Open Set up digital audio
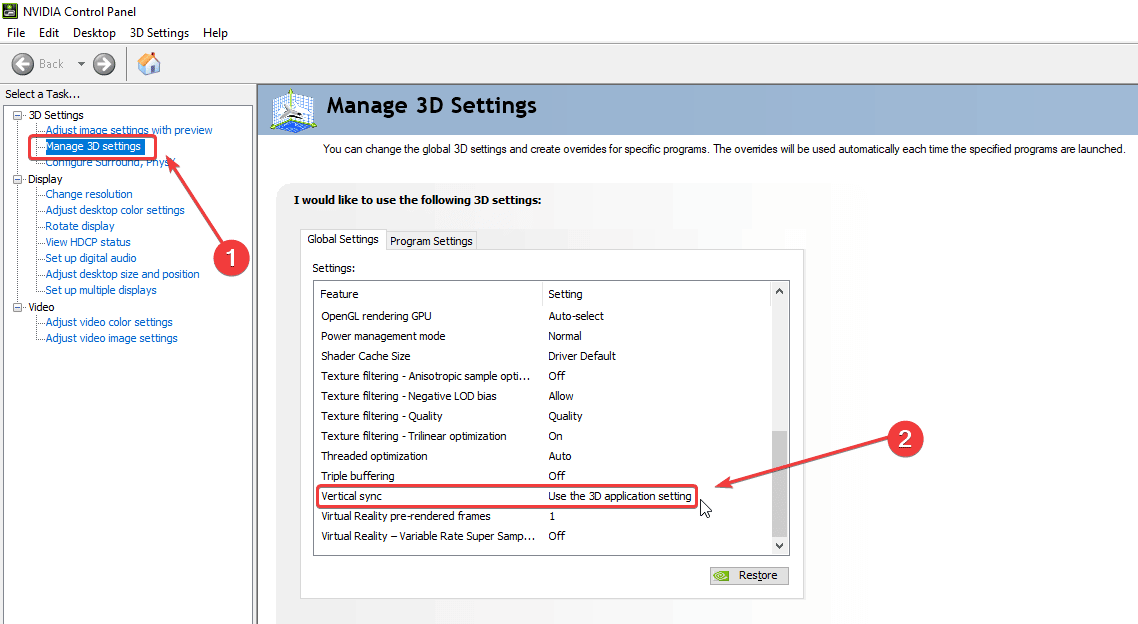The width and height of the screenshot is (1138, 624). pyautogui.click(x=91, y=258)
